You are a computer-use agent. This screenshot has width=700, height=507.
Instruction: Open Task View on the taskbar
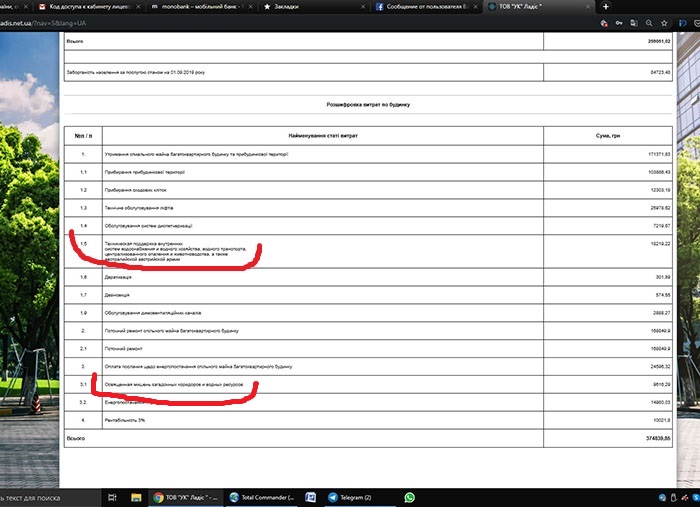click(112, 497)
